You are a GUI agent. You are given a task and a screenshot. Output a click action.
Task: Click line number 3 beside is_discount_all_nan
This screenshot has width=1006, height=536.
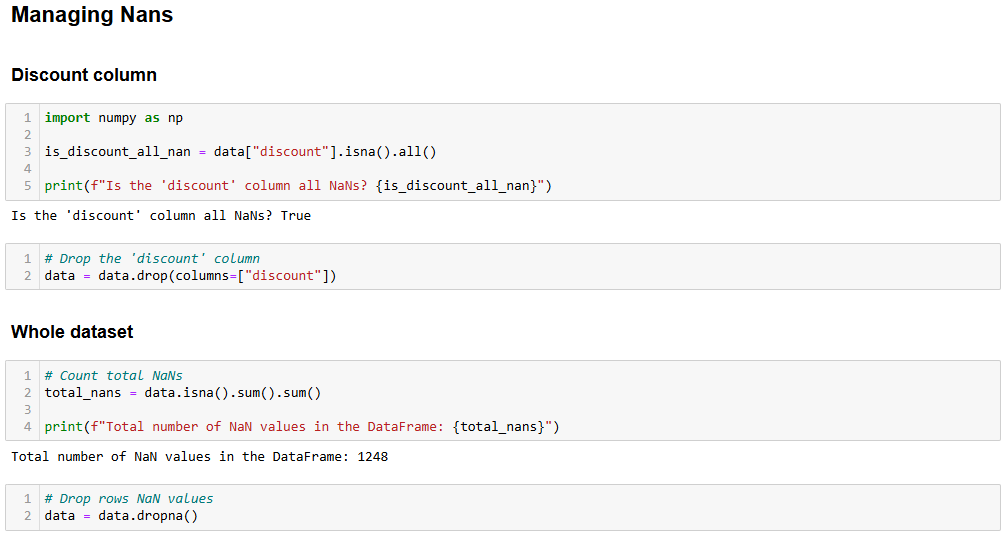click(x=28, y=152)
